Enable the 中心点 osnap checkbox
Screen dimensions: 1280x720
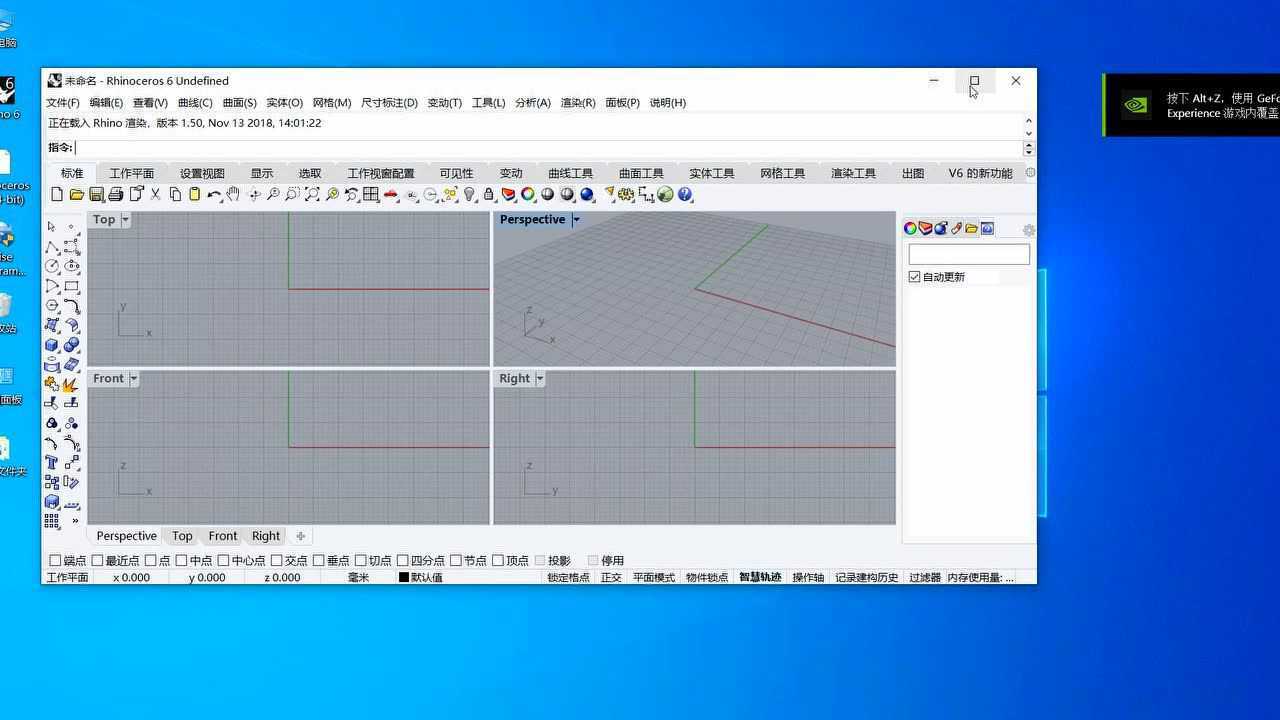(224, 561)
